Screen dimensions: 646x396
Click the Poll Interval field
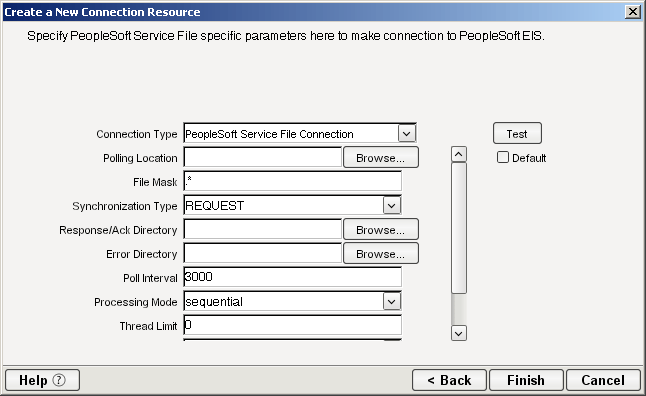tap(293, 277)
